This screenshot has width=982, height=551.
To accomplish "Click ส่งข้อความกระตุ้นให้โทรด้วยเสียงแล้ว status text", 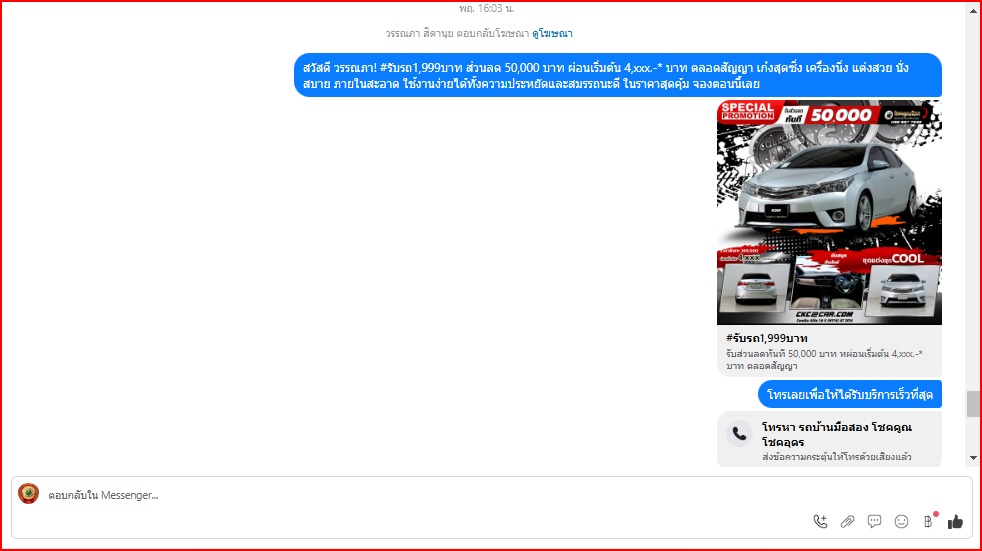I will [837, 457].
